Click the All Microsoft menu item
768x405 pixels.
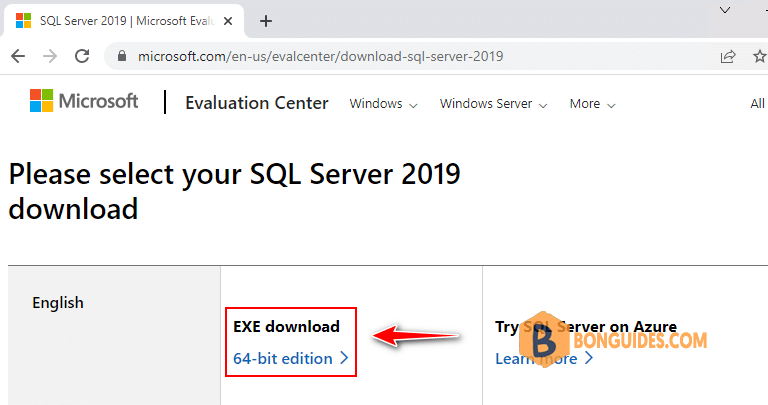coord(759,104)
